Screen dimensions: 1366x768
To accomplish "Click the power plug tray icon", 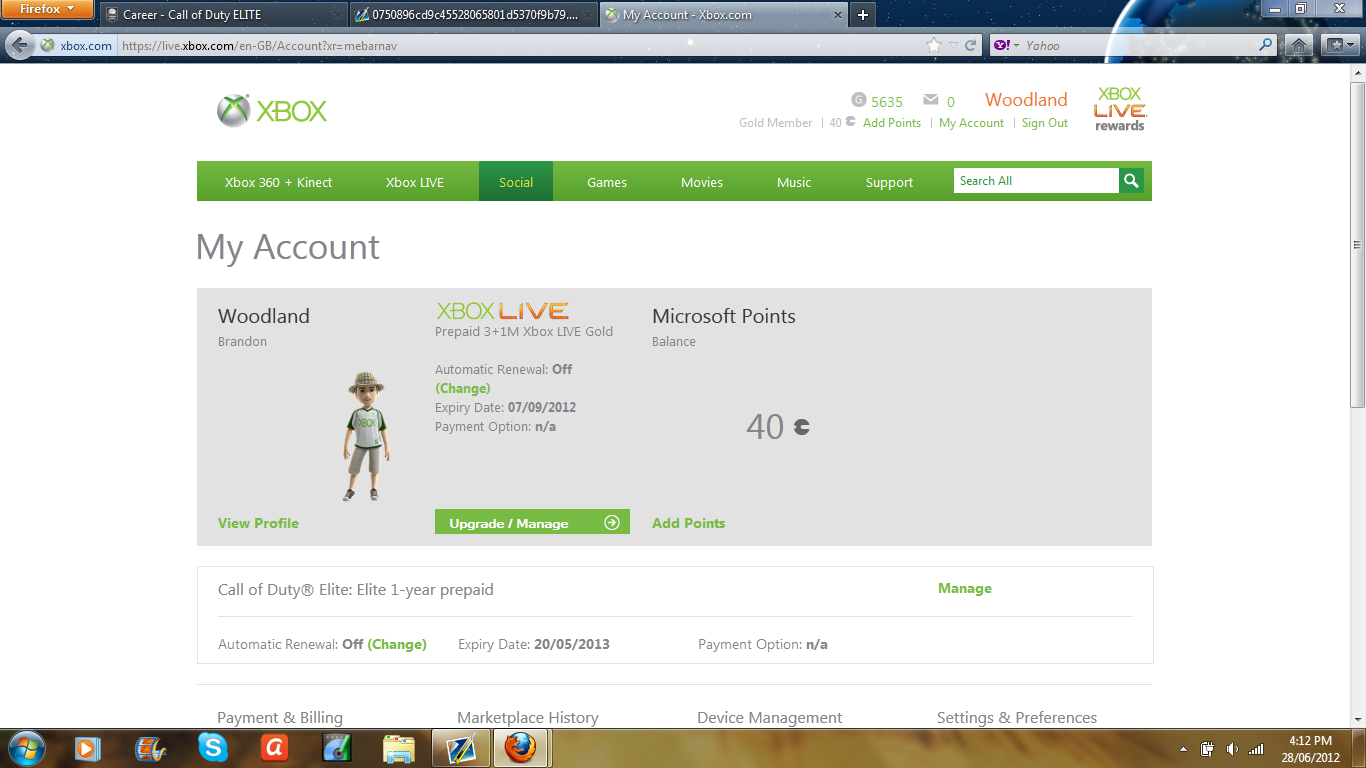I will click(x=1208, y=748).
